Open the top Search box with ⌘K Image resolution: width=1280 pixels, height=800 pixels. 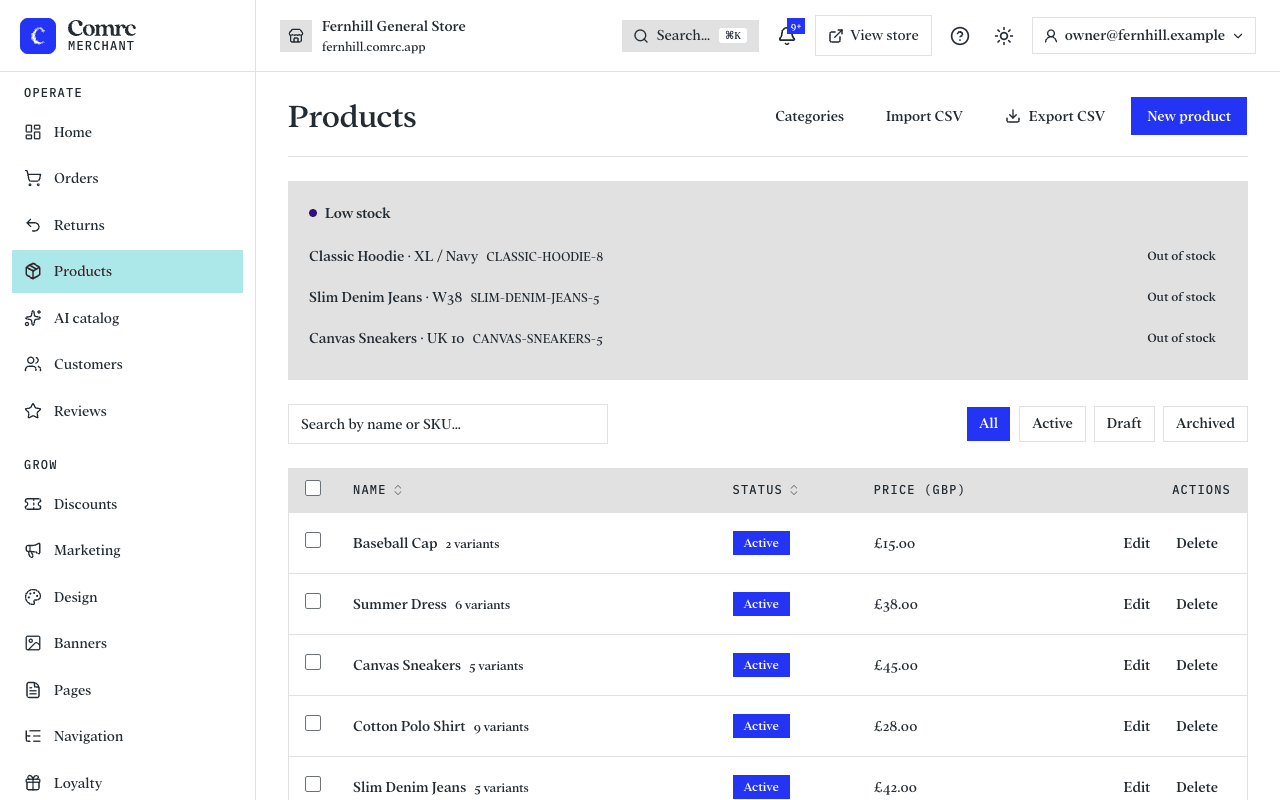[690, 36]
